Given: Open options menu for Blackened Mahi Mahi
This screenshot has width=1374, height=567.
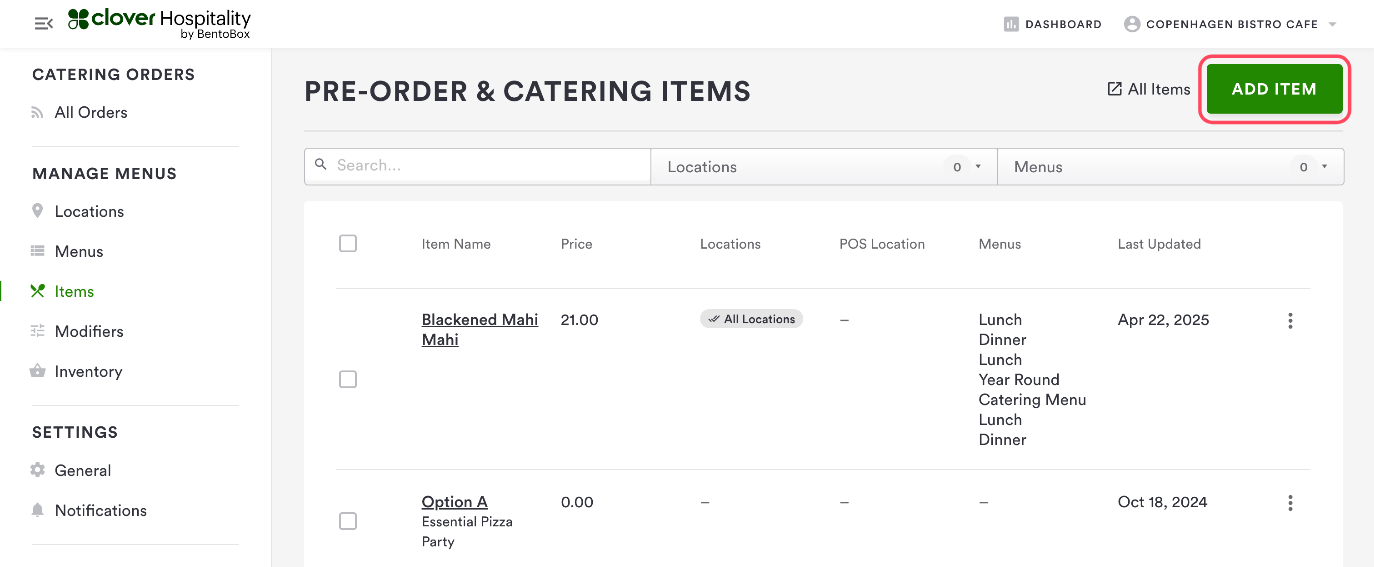Looking at the screenshot, I should (1290, 321).
